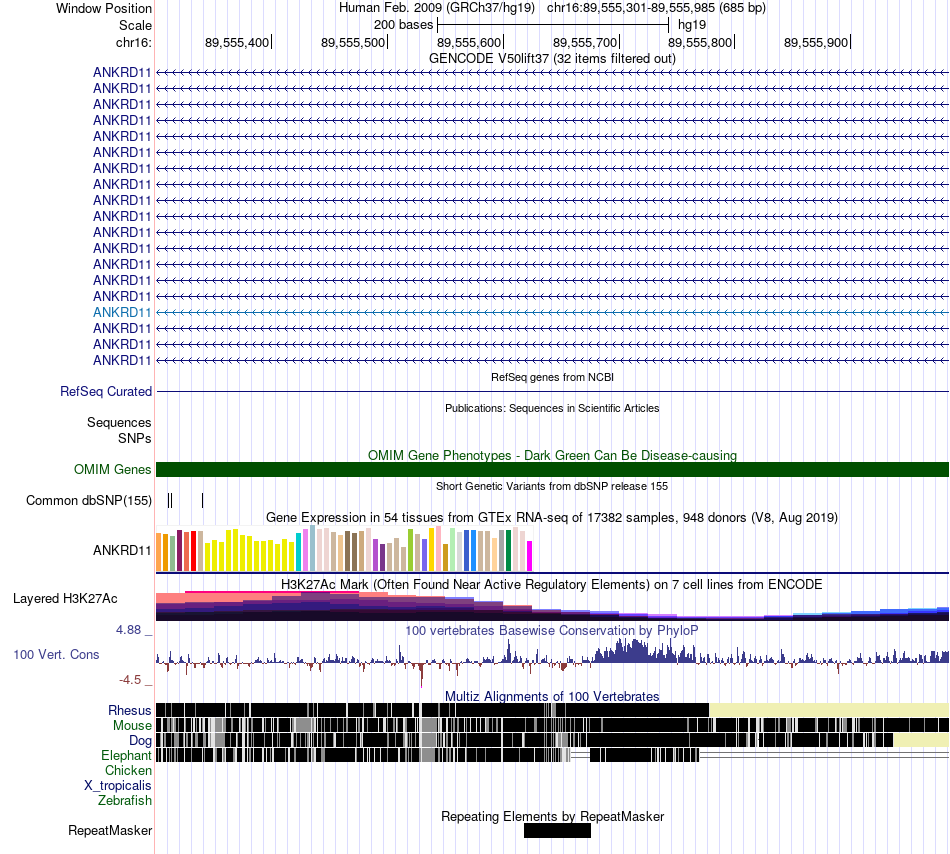Image resolution: width=950 pixels, height=854 pixels.
Task: Click the hg19 label beside the scale bar
Action: coord(692,25)
